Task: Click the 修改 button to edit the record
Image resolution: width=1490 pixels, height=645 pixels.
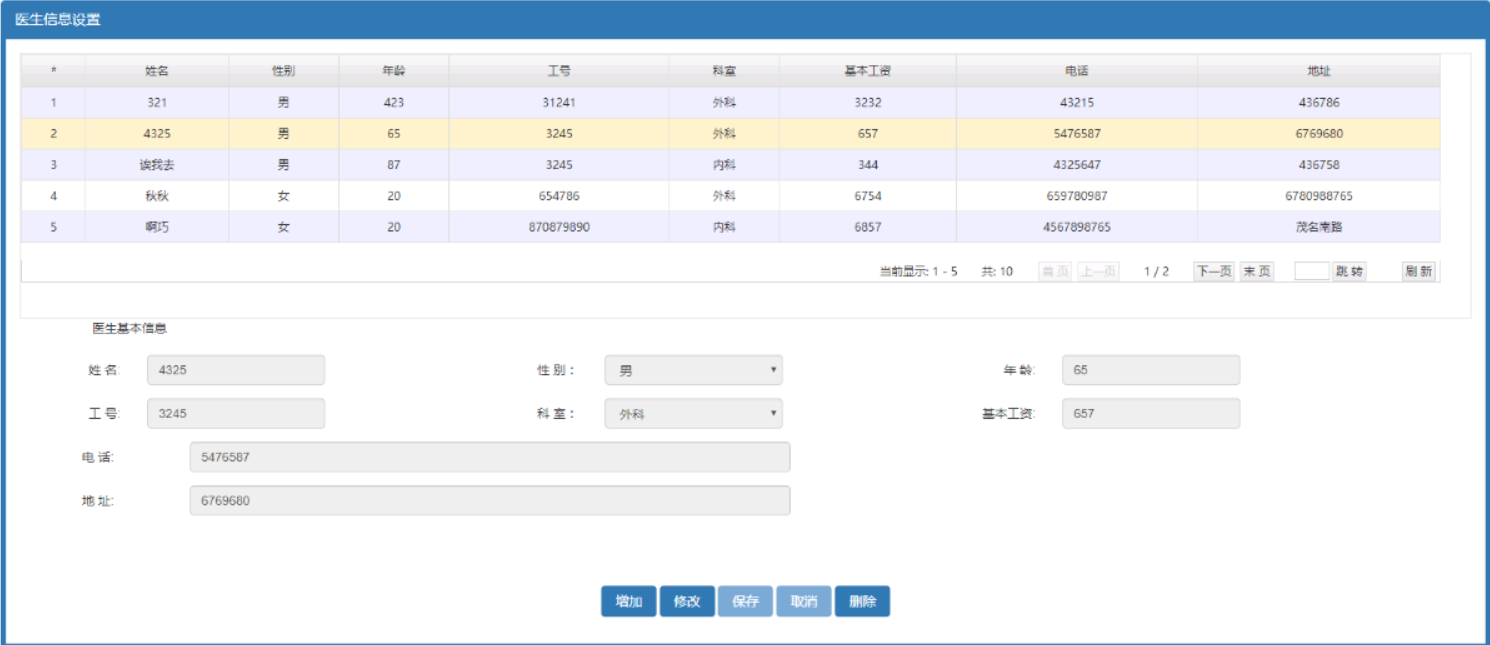Action: pos(687,600)
